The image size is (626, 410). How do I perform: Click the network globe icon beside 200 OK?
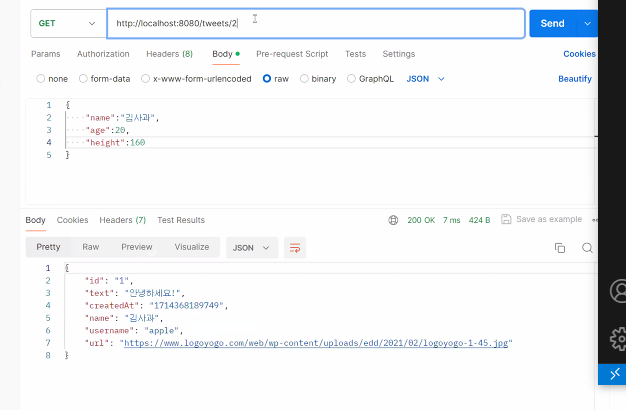tap(393, 220)
